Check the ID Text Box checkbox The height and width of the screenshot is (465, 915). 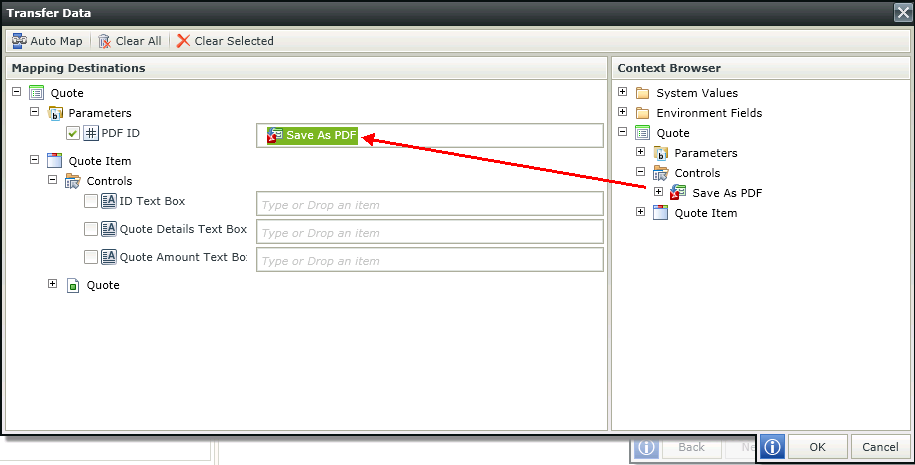click(90, 201)
